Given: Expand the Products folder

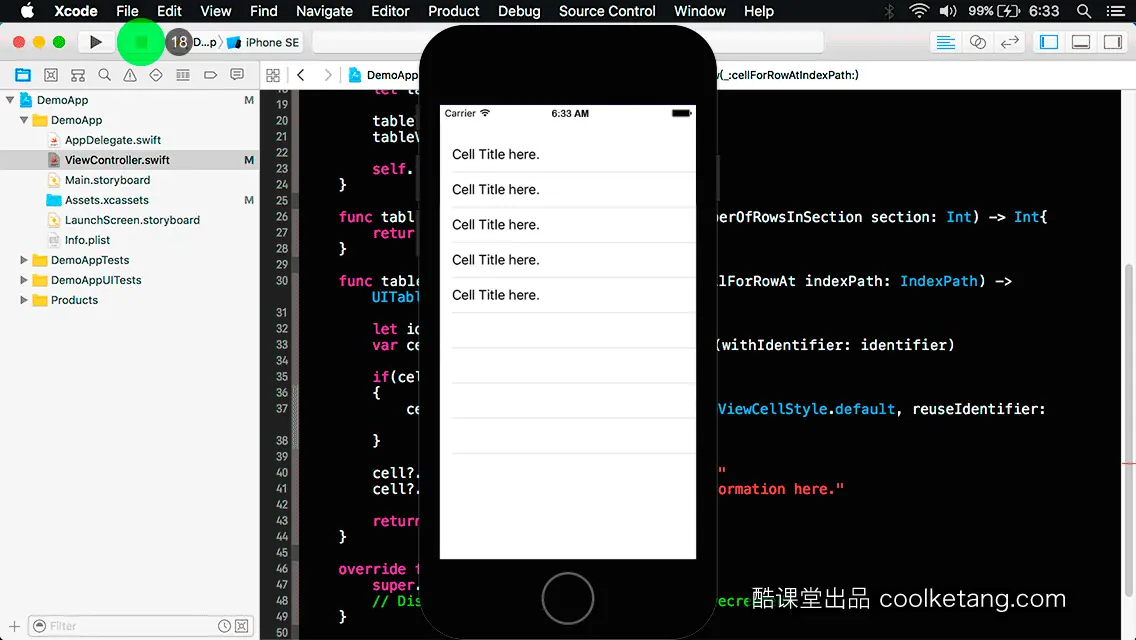Looking at the screenshot, I should [x=24, y=300].
